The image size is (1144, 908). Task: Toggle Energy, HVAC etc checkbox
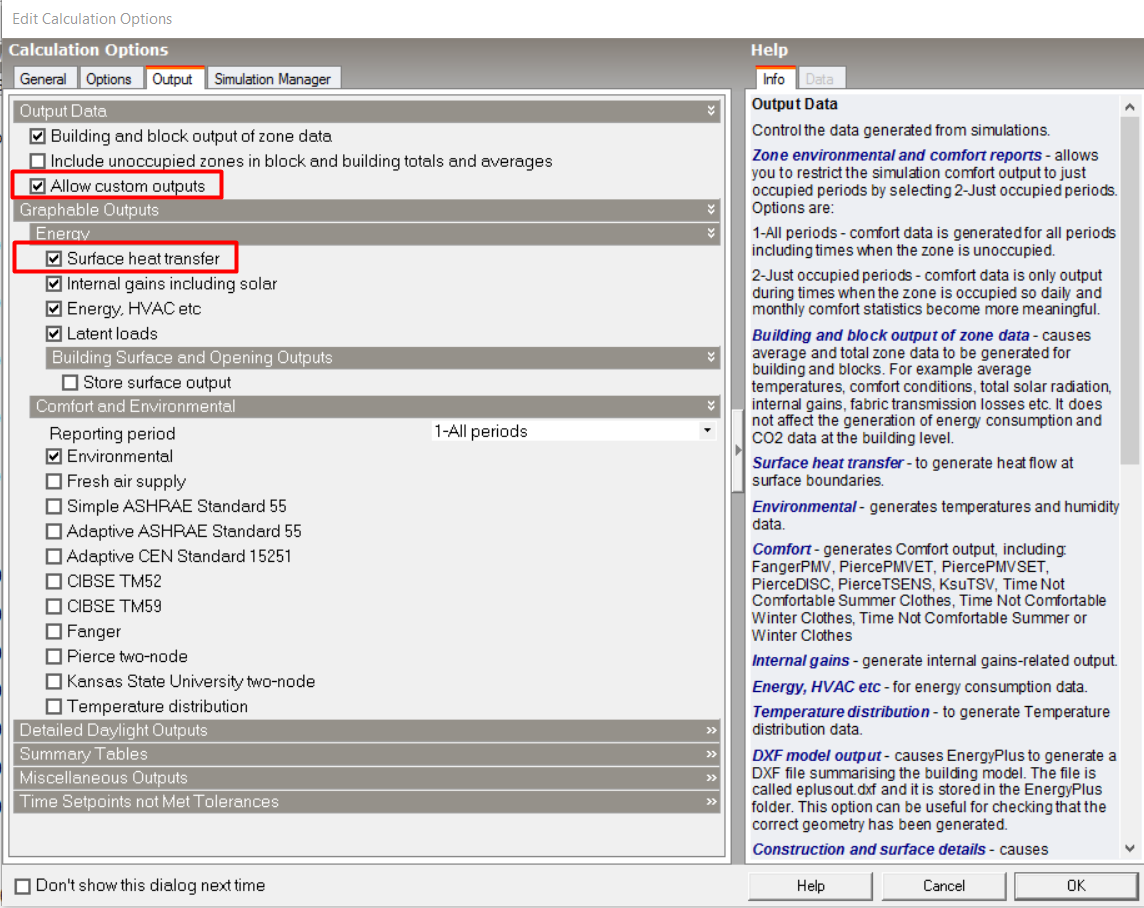point(54,309)
